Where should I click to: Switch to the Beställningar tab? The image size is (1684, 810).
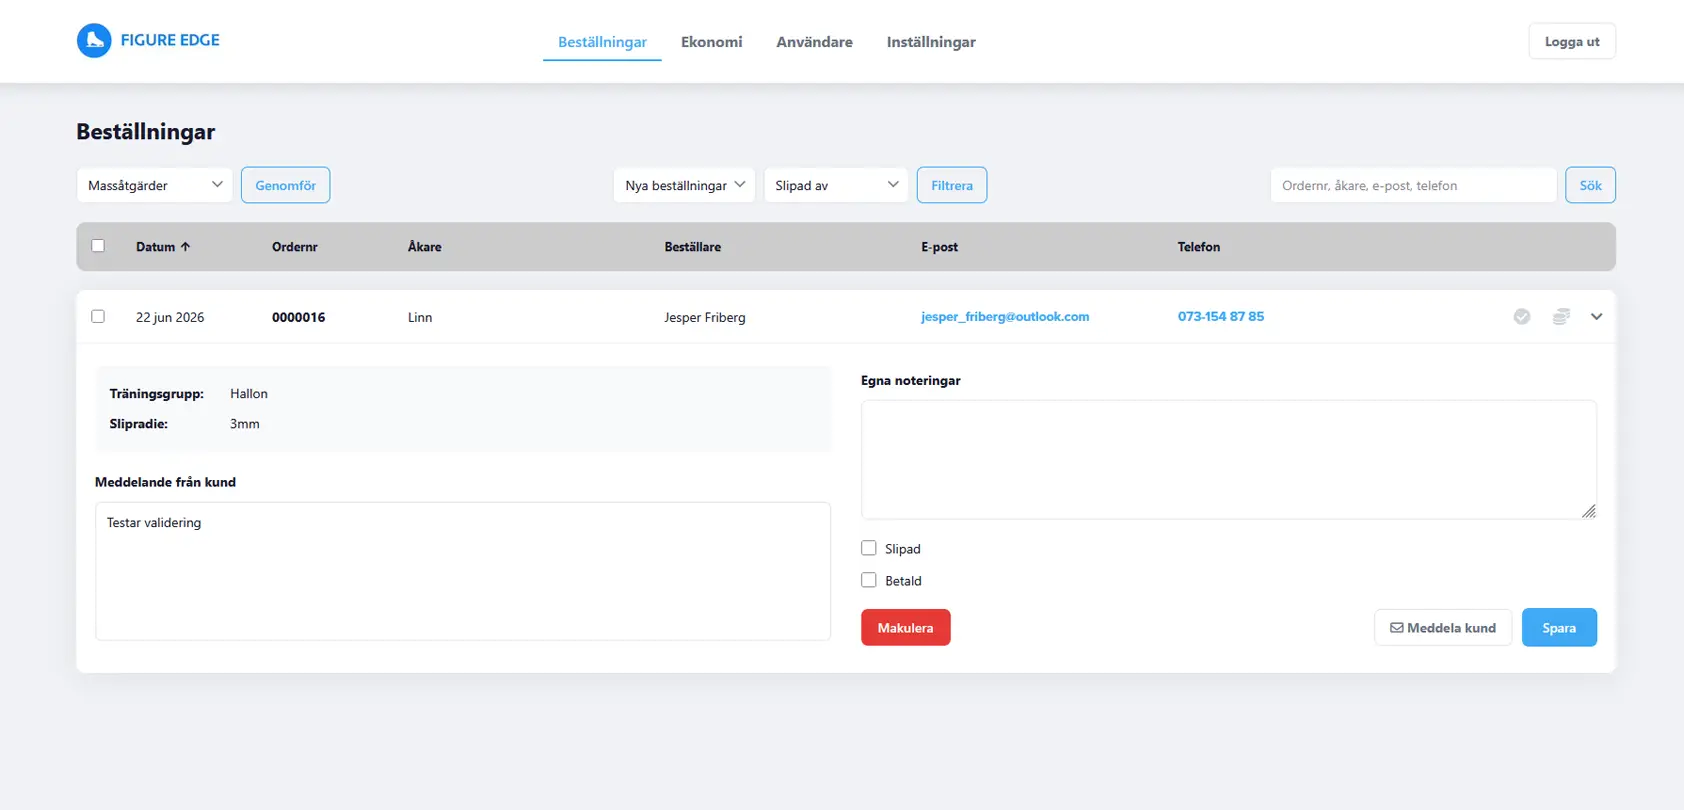point(602,42)
